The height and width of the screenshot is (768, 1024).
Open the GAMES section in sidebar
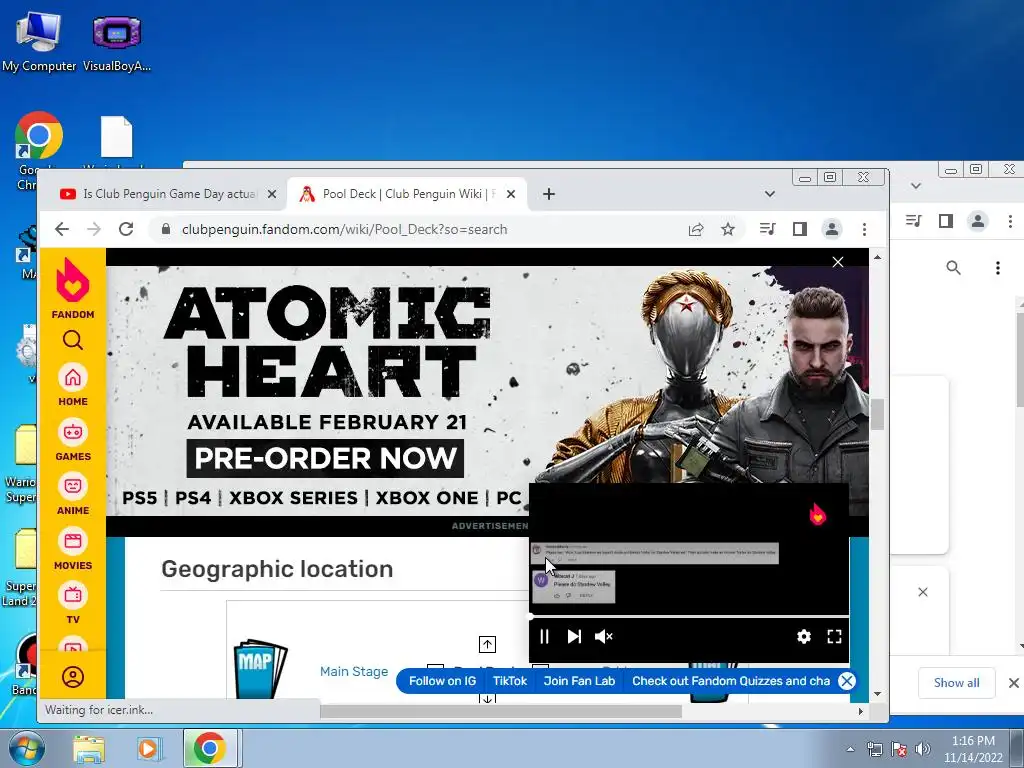pyautogui.click(x=72, y=440)
